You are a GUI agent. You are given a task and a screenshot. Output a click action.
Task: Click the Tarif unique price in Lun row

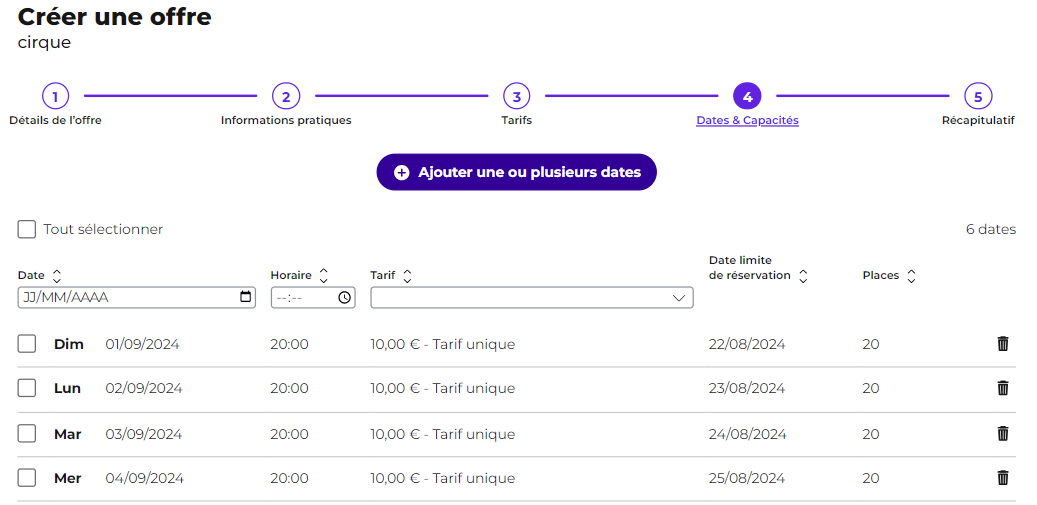pos(442,388)
